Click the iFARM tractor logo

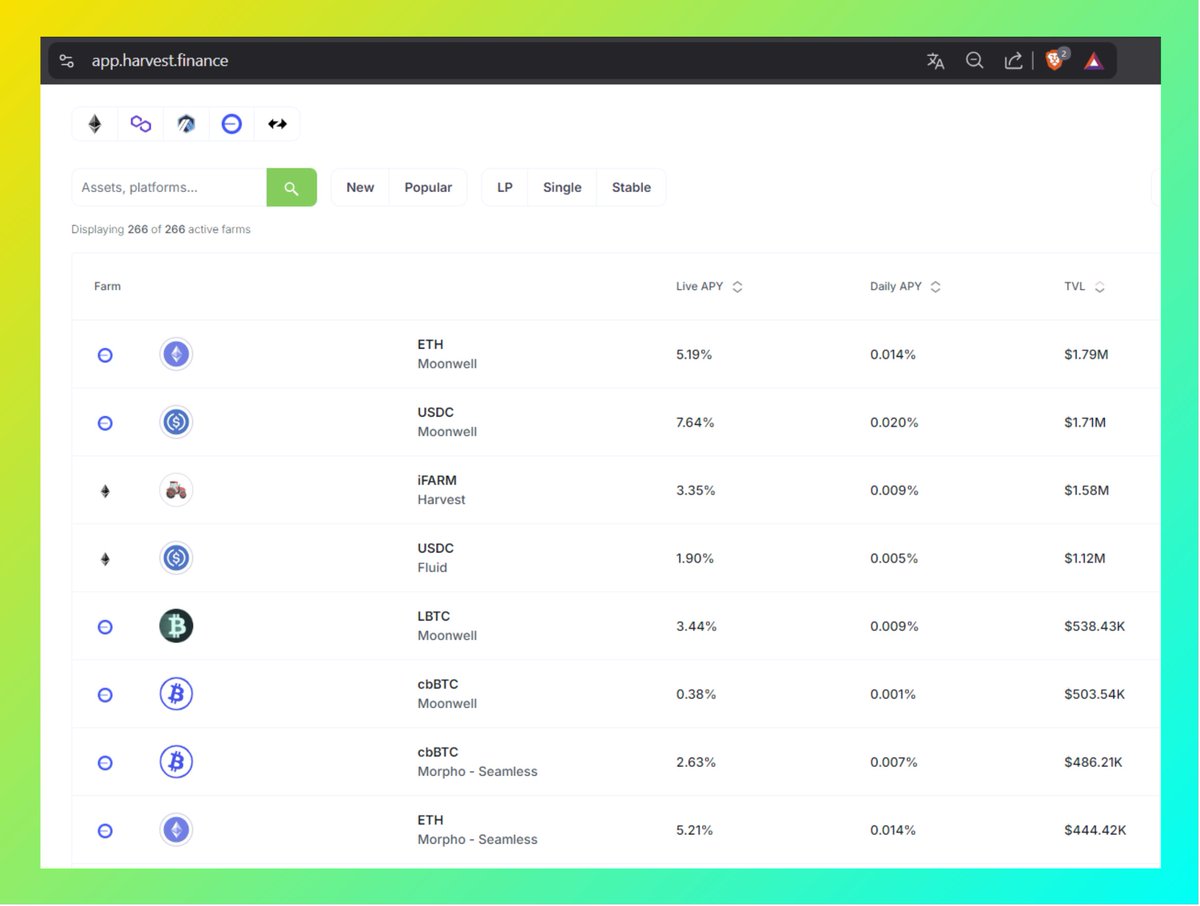click(176, 490)
